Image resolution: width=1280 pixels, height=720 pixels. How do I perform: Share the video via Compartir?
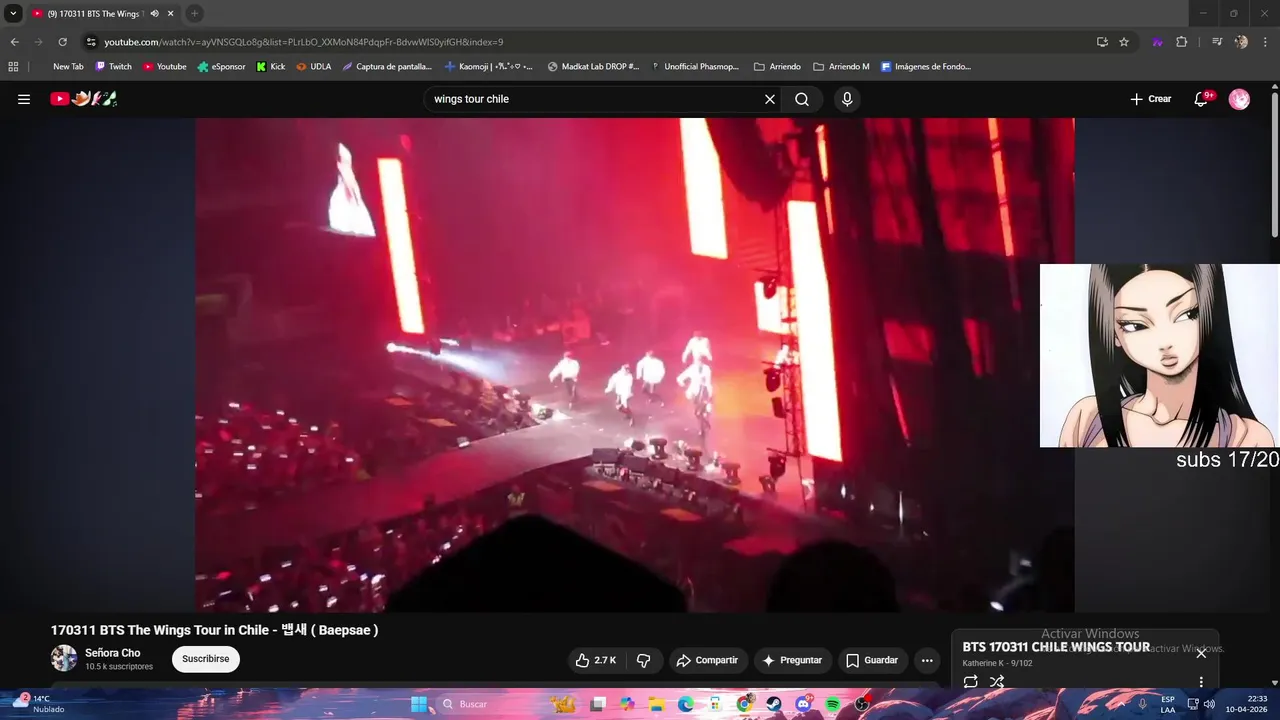point(707,660)
